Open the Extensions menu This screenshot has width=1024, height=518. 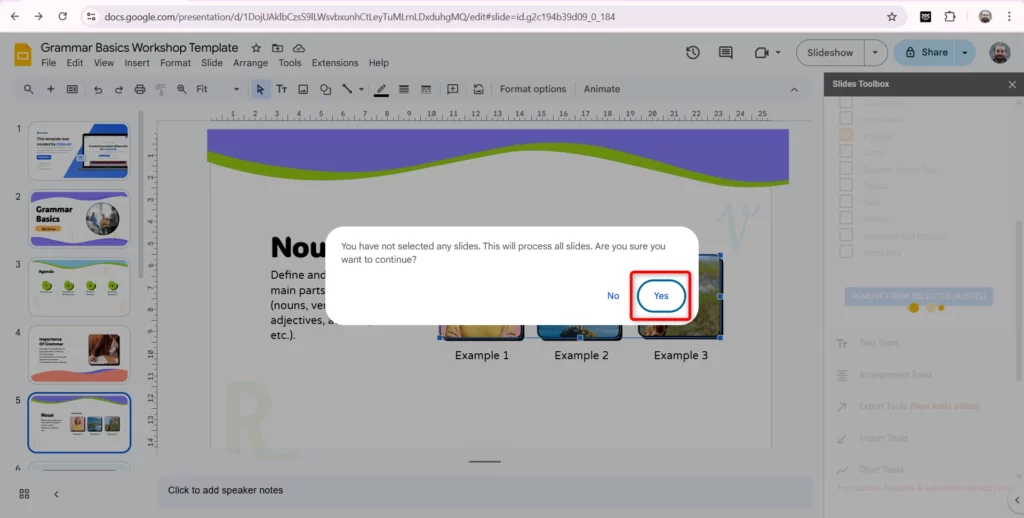click(334, 63)
